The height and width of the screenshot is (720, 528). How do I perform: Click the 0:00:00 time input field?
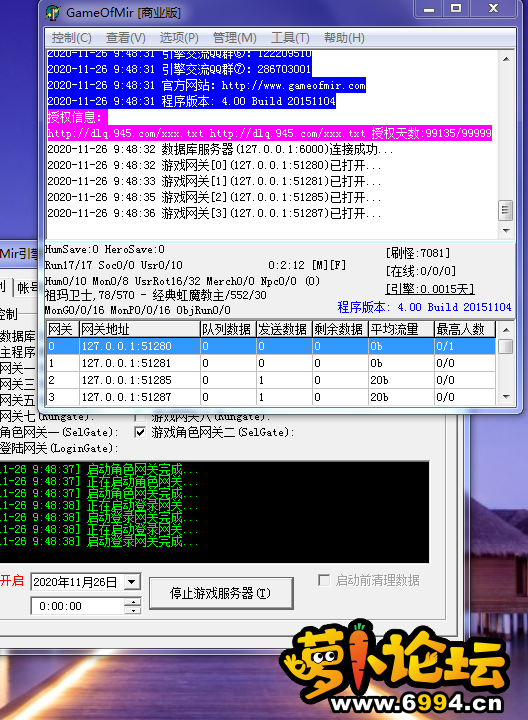(77, 606)
